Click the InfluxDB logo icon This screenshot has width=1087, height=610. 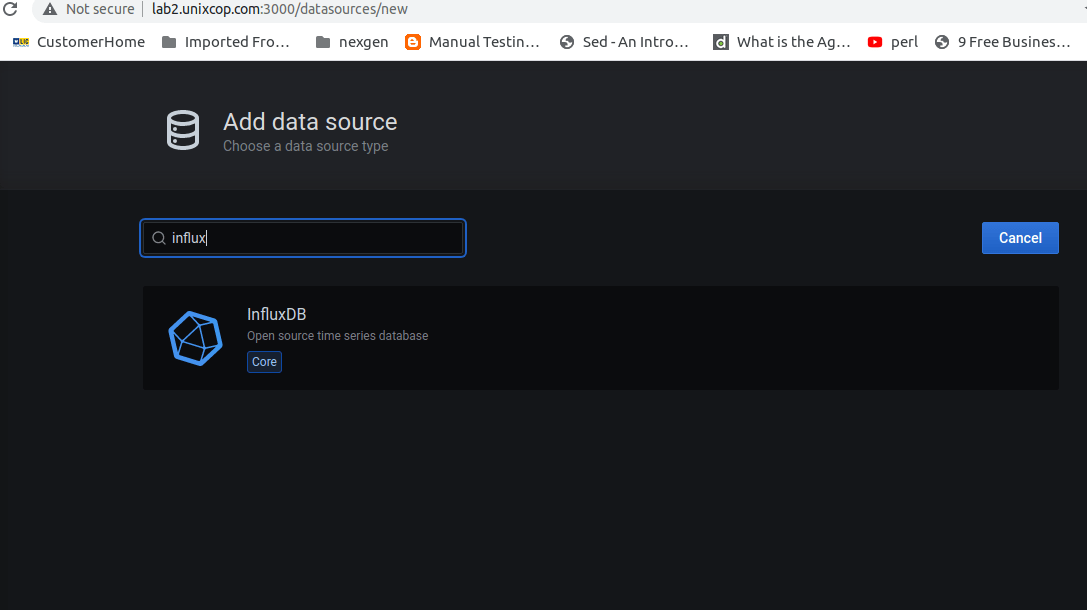point(195,338)
